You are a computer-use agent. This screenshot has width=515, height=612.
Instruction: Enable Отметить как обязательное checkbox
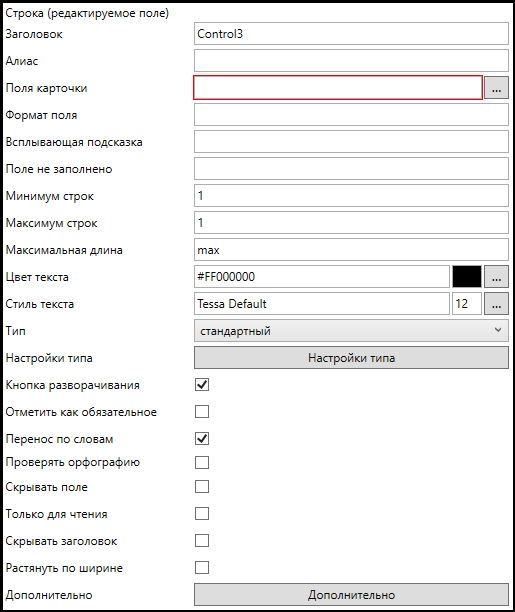pos(202,411)
